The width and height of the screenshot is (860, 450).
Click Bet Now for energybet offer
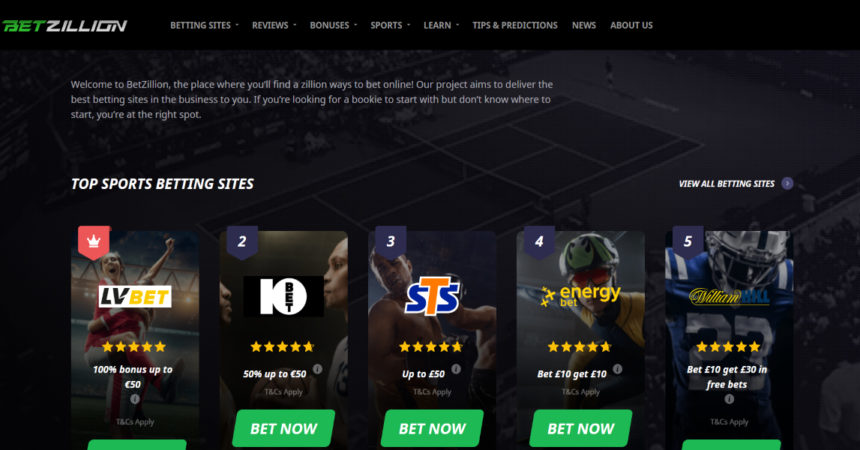[581, 429]
